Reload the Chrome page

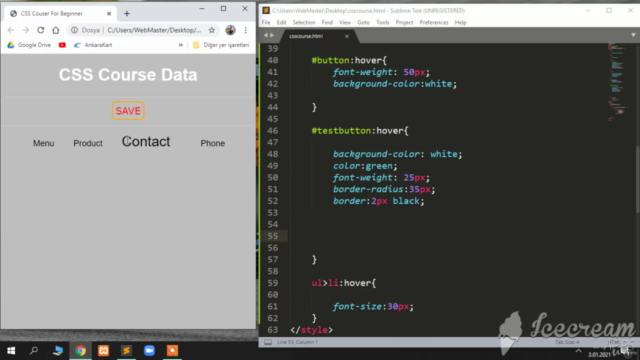40,30
